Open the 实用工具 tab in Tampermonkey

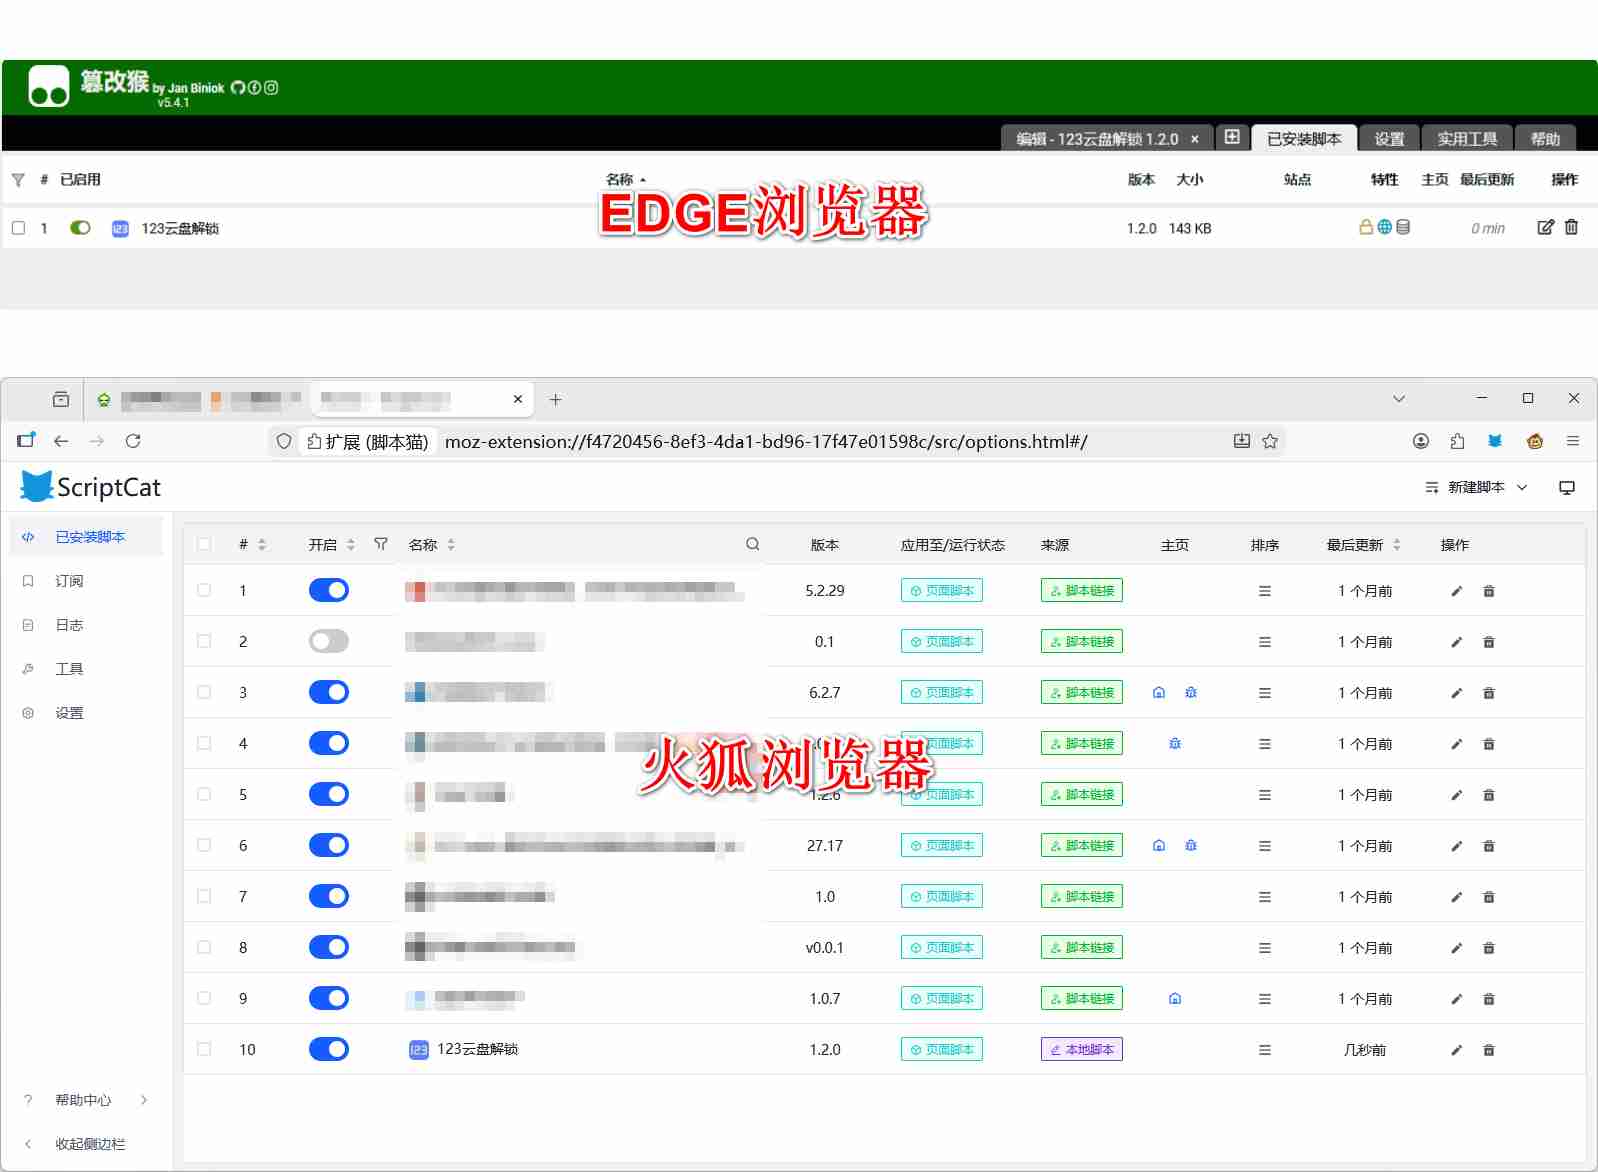point(1467,138)
